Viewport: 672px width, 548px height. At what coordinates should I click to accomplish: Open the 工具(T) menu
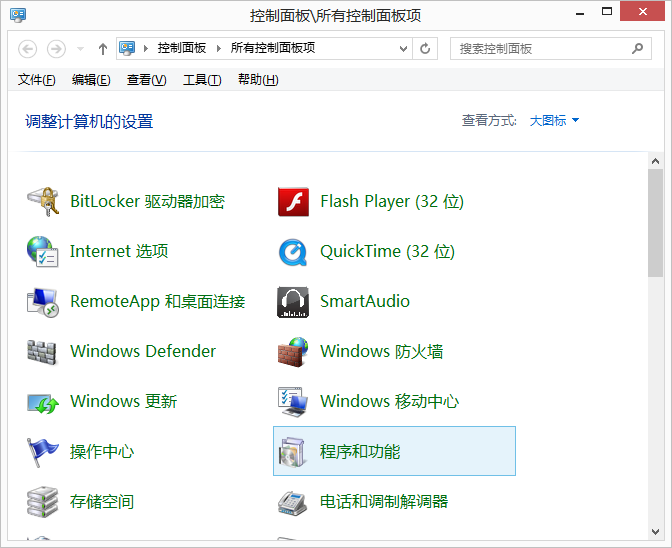pos(202,80)
